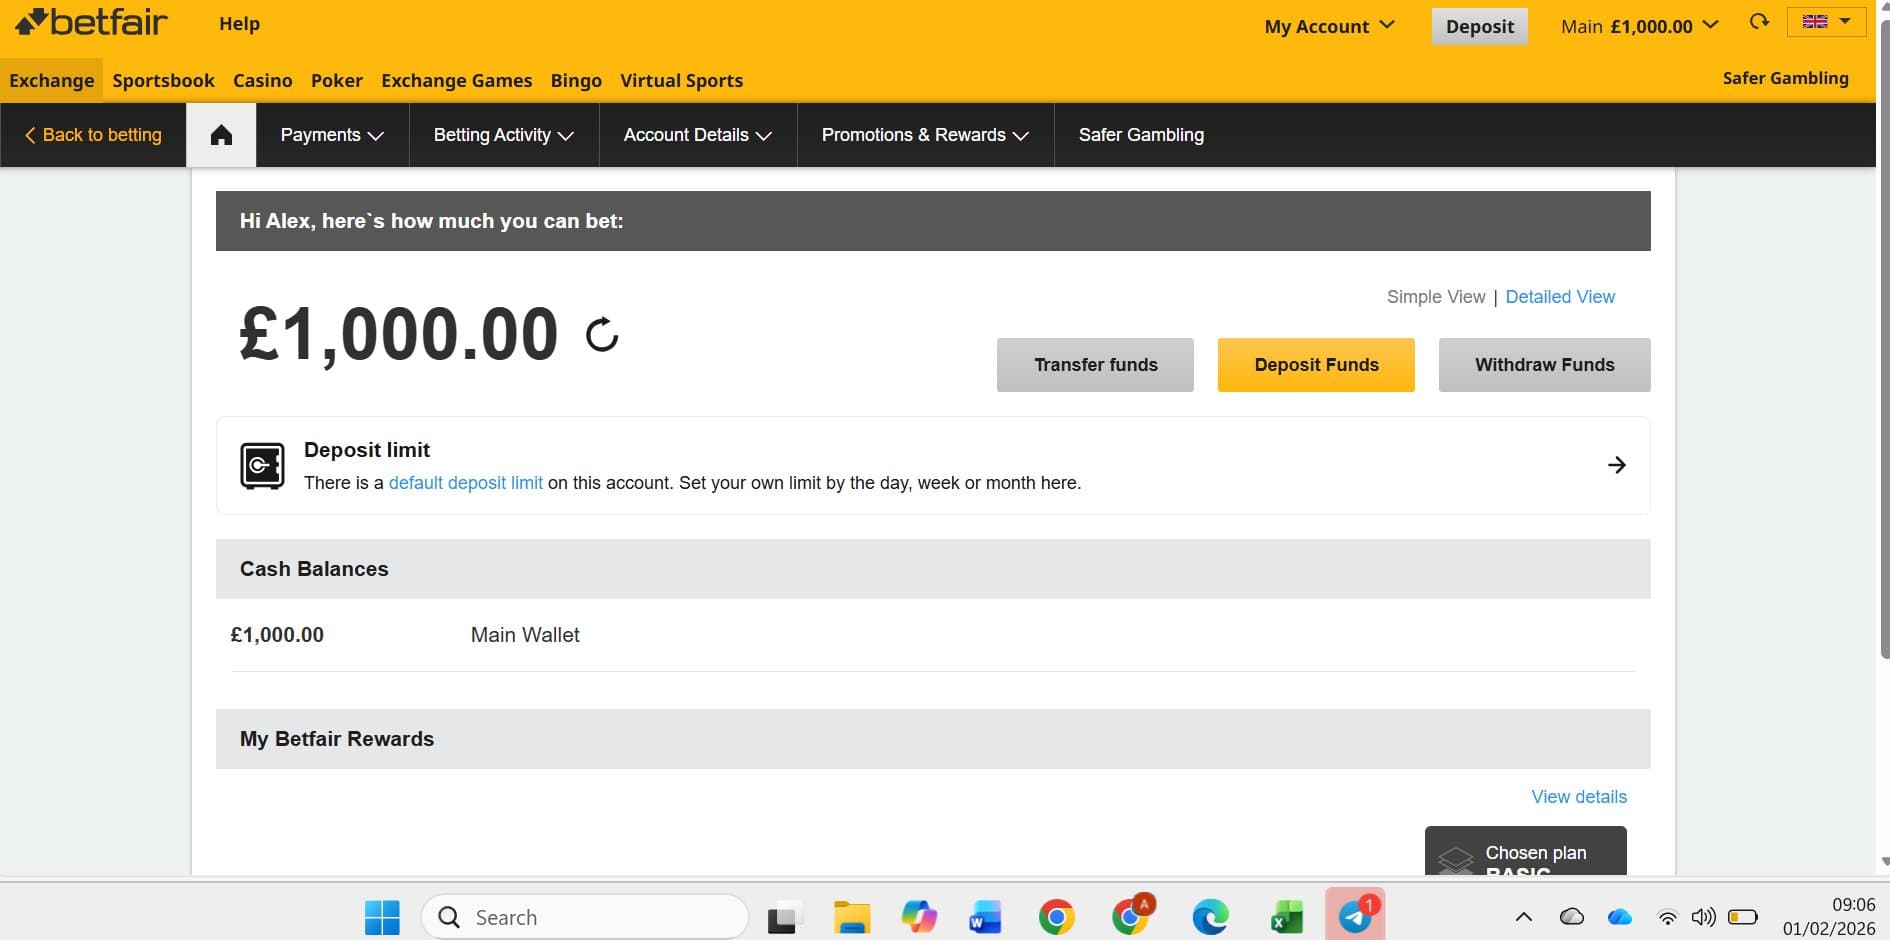Image resolution: width=1890 pixels, height=940 pixels.
Task: Open Deposit limit using the arrow
Action: [1616, 465]
